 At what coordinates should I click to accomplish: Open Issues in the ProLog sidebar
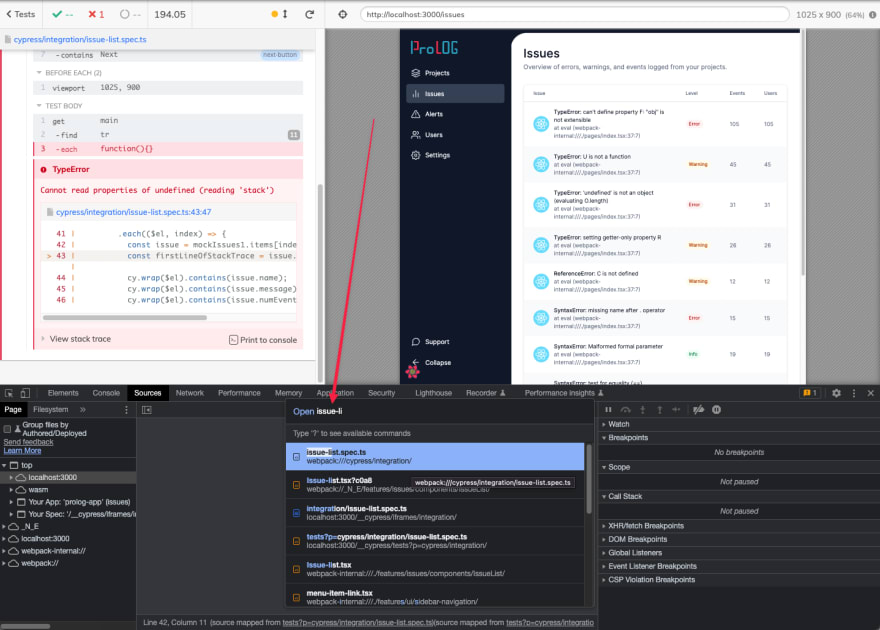[455, 94]
